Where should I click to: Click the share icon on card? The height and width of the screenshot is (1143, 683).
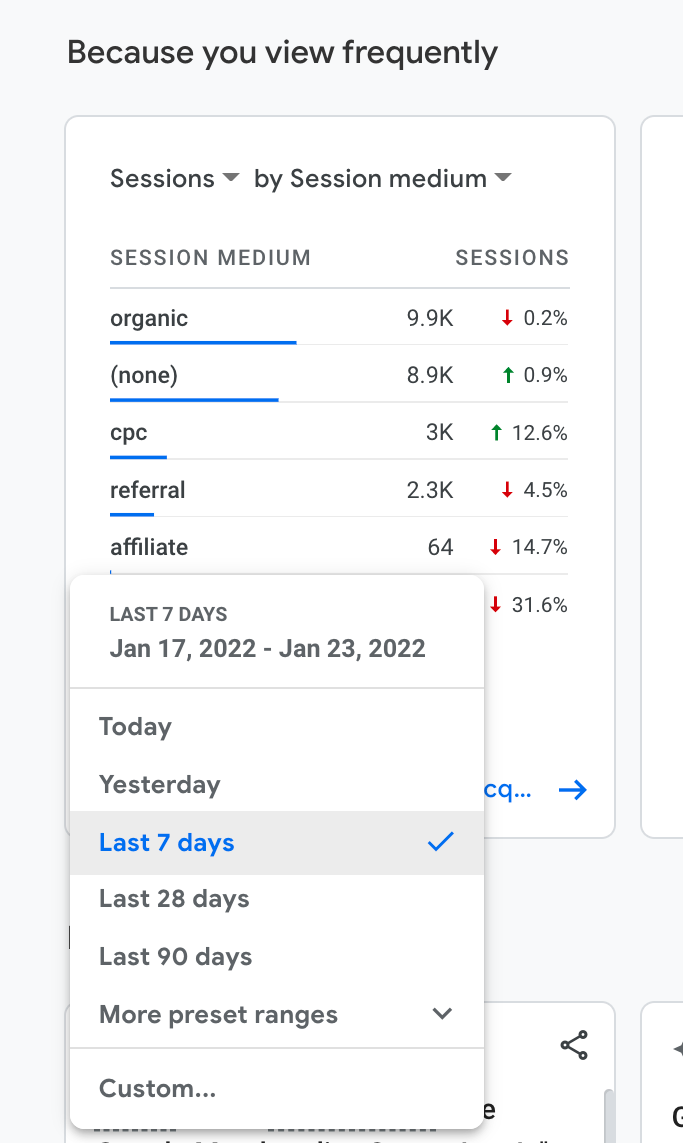(x=574, y=1047)
